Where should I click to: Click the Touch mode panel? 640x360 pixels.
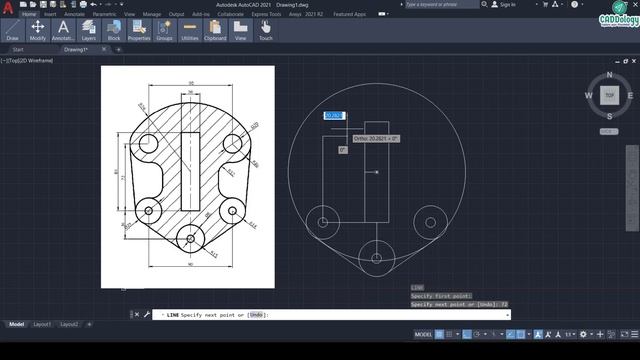tap(266, 30)
